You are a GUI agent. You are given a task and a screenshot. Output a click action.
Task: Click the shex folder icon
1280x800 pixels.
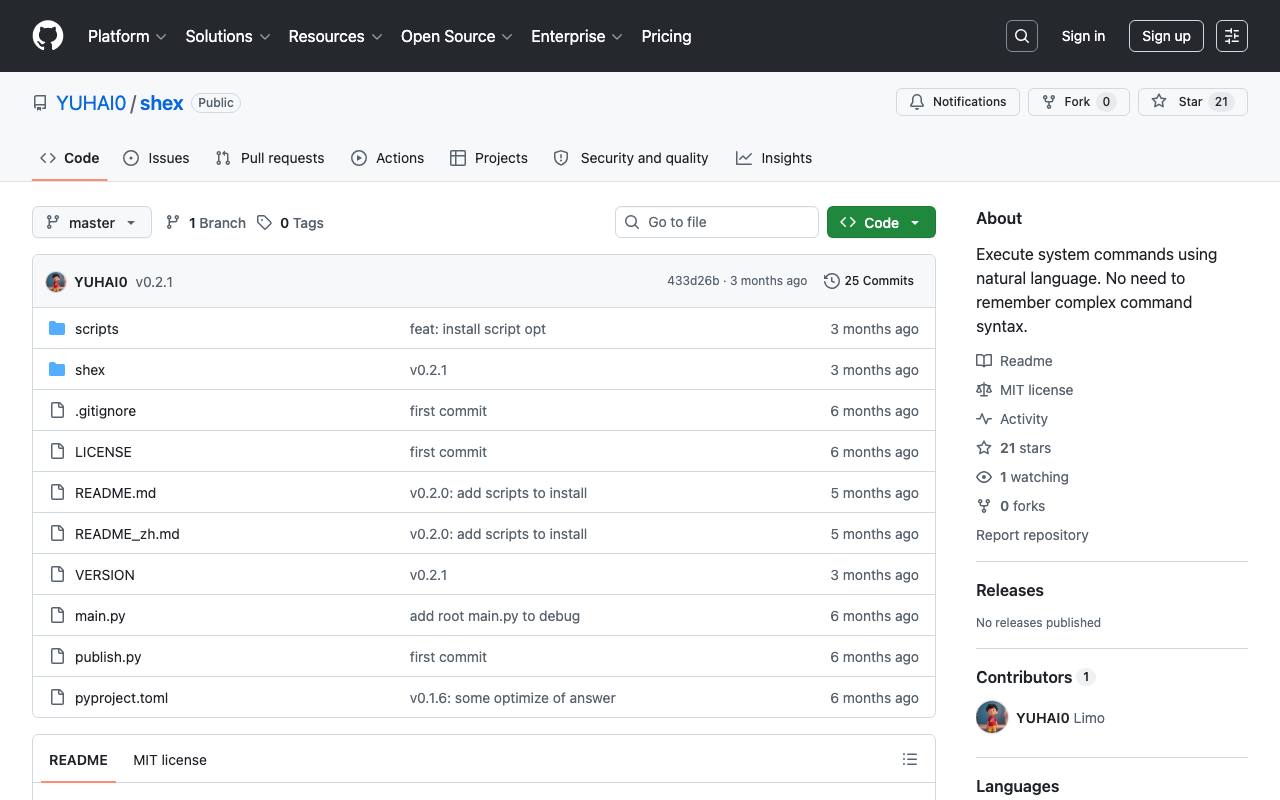pos(57,369)
